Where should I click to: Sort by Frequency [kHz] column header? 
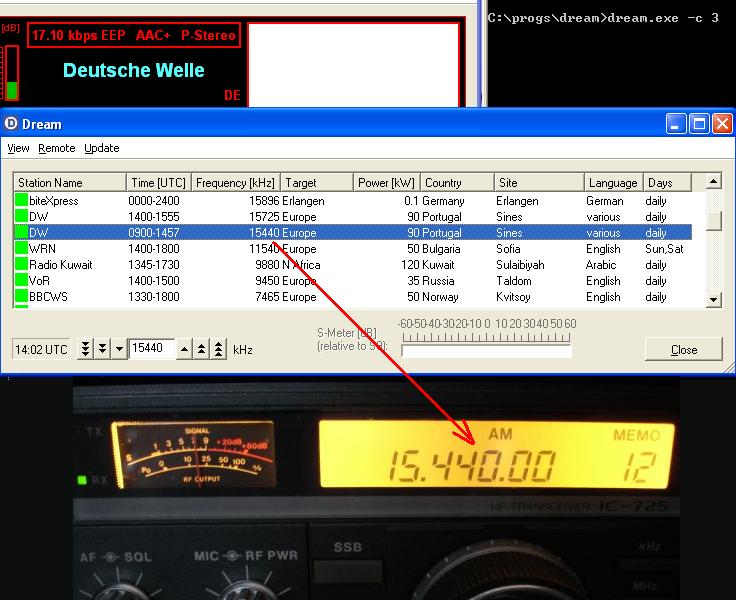[236, 183]
